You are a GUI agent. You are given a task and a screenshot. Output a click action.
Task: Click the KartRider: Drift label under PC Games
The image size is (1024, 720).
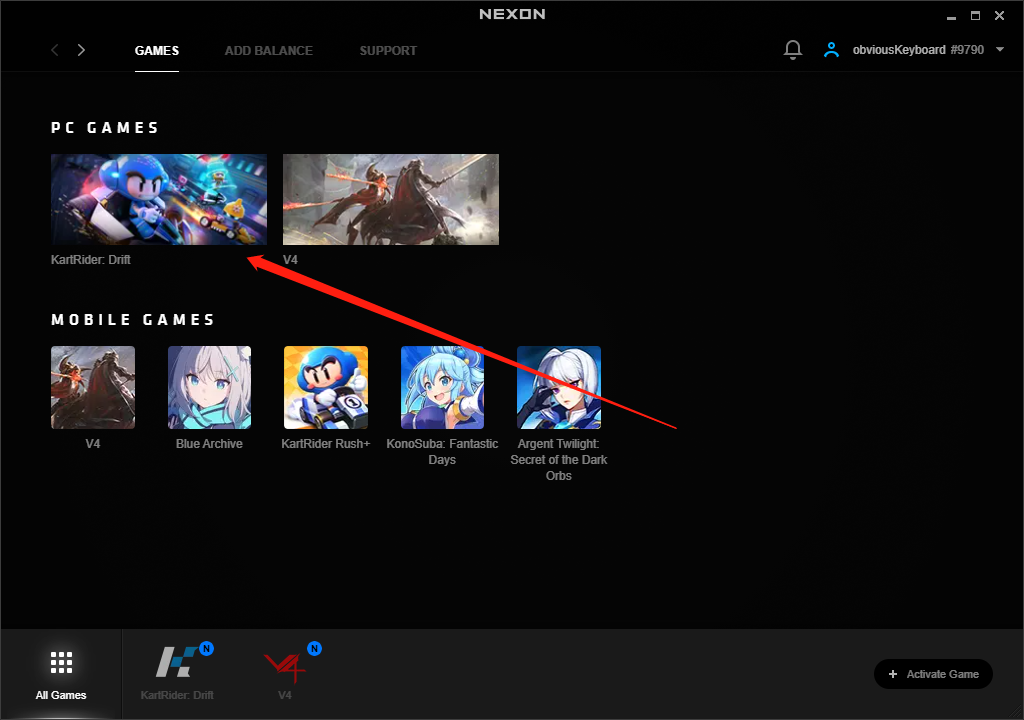91,259
